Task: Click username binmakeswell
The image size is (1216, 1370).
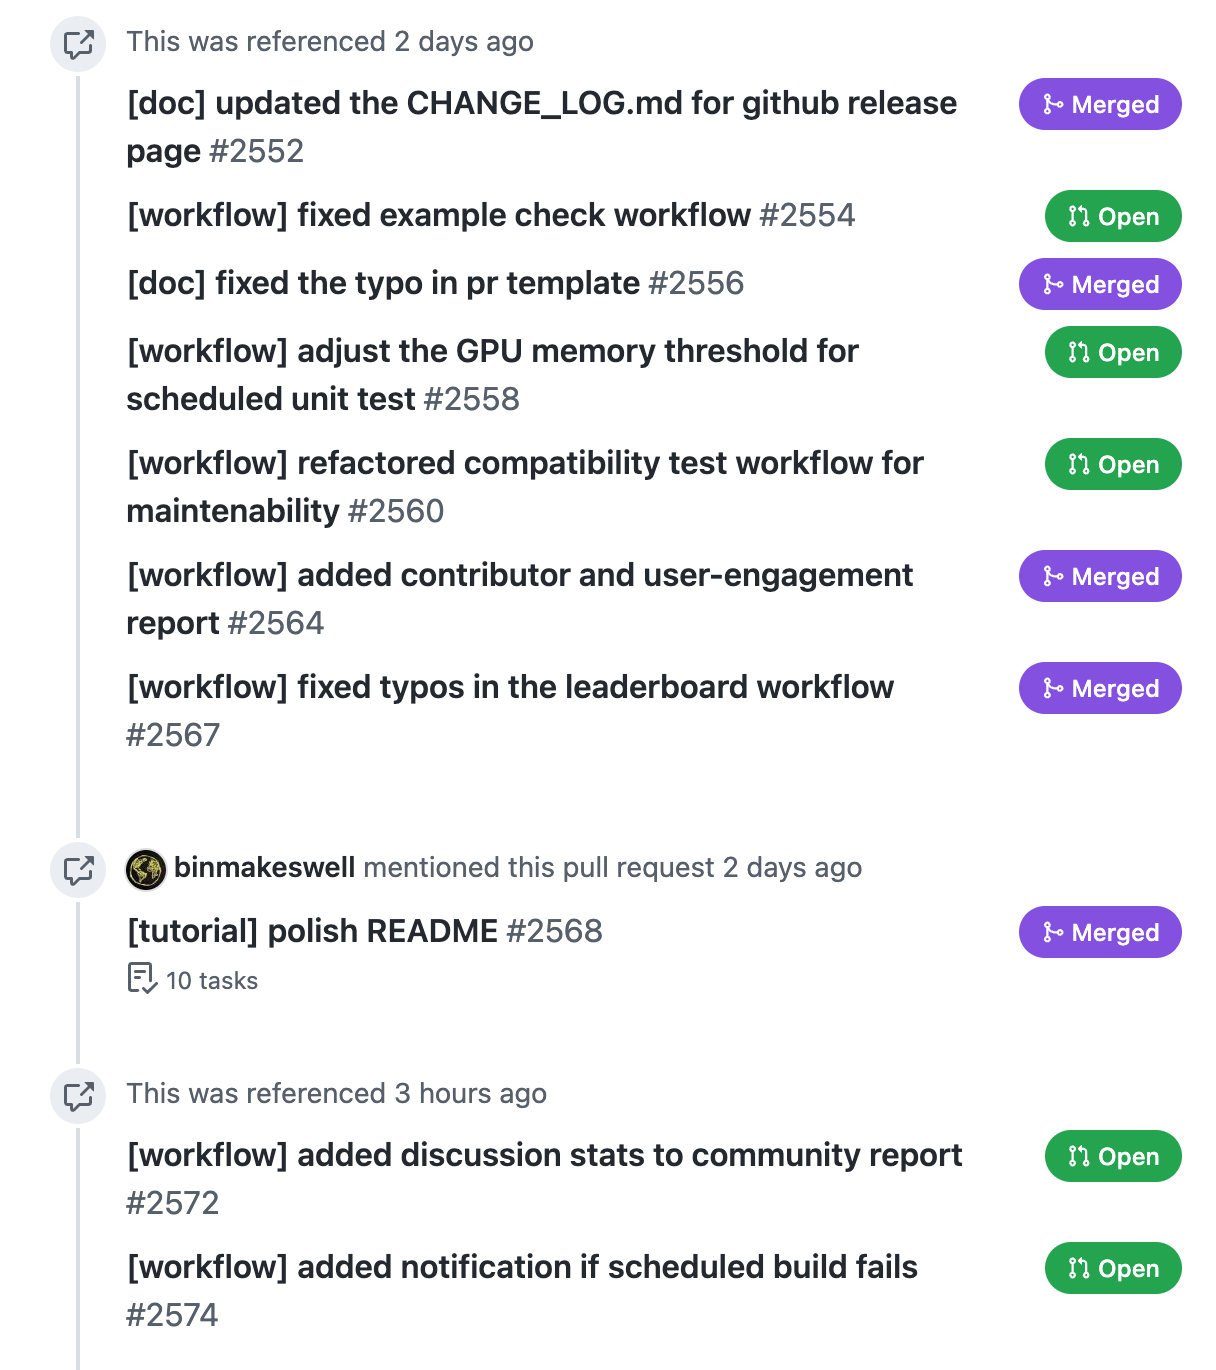Action: tap(264, 868)
